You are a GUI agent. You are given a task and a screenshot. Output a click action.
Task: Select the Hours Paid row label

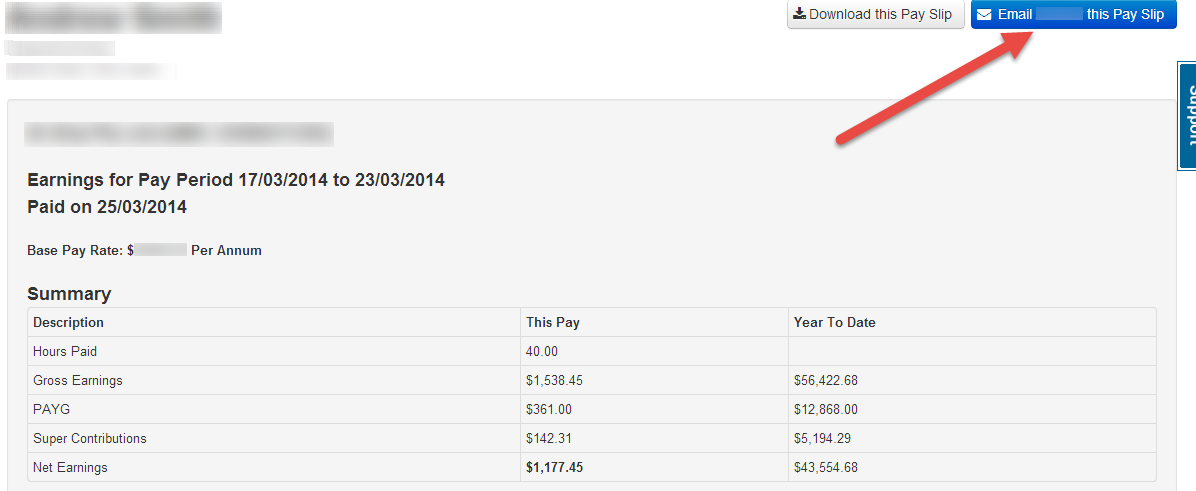point(64,351)
